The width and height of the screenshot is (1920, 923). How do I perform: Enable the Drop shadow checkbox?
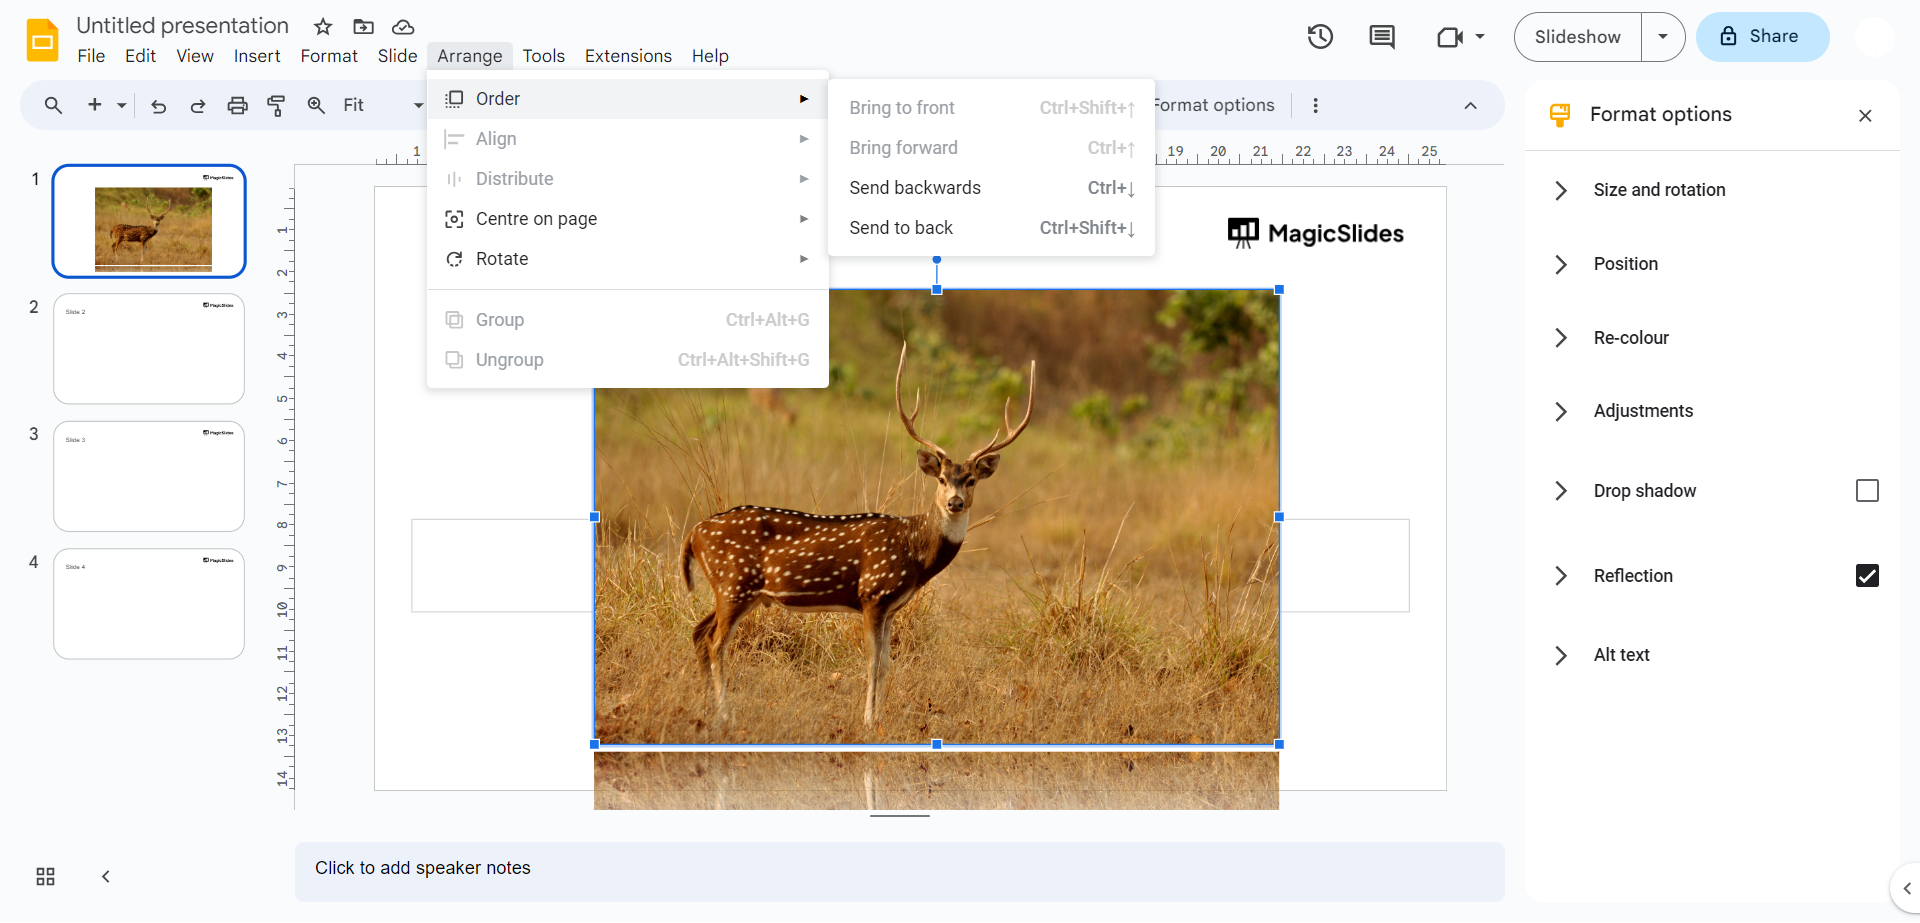point(1867,491)
